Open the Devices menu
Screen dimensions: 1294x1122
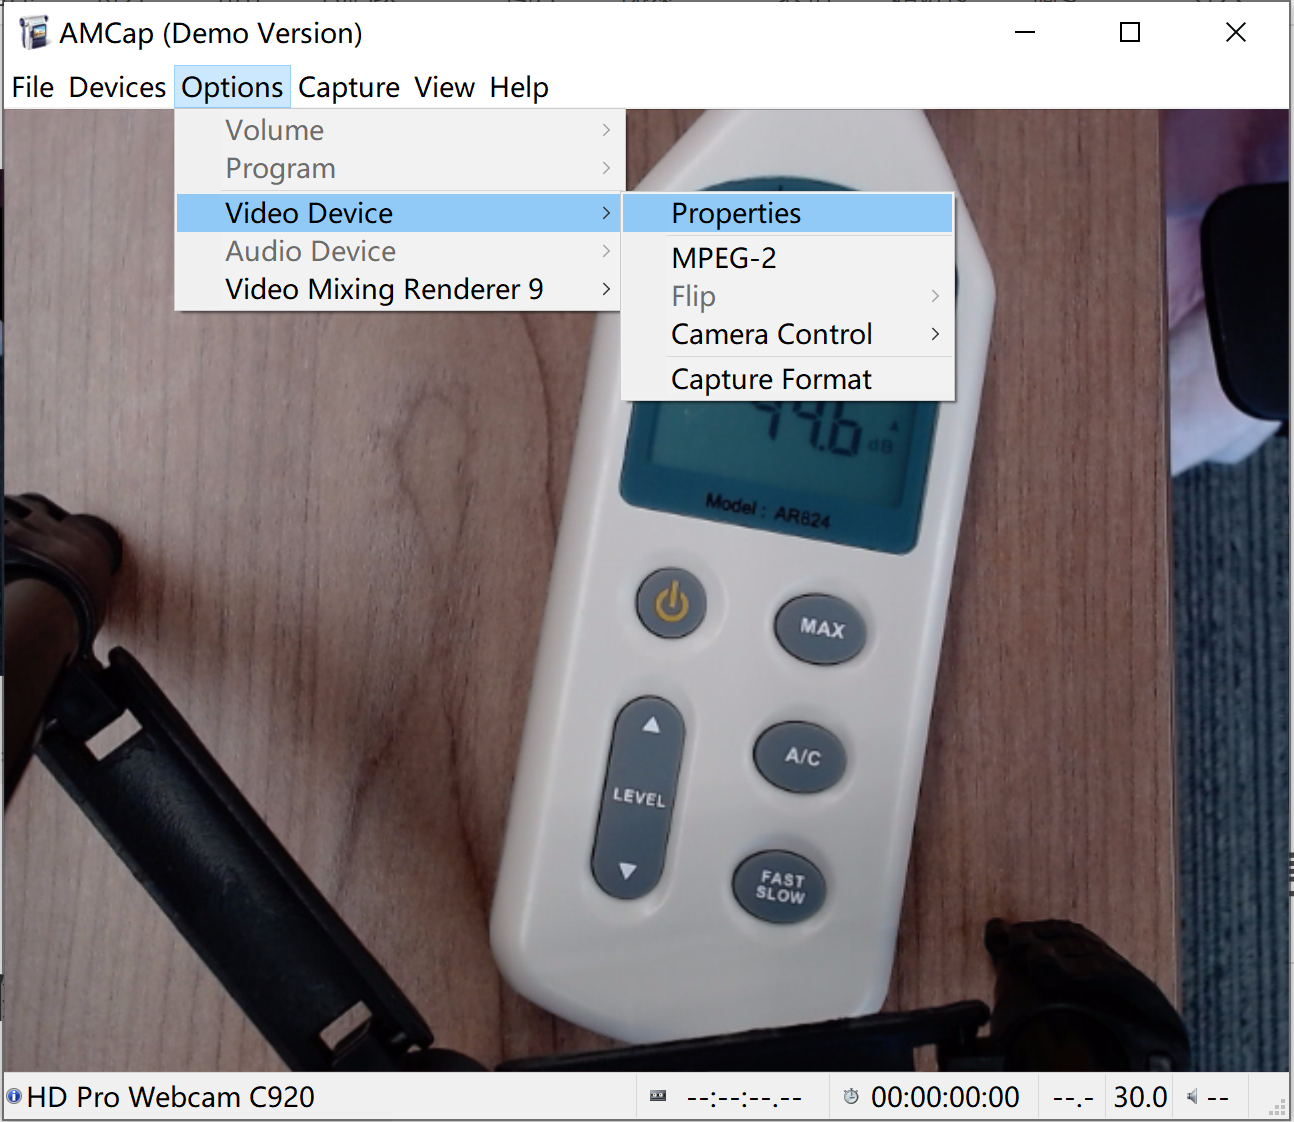pos(117,87)
